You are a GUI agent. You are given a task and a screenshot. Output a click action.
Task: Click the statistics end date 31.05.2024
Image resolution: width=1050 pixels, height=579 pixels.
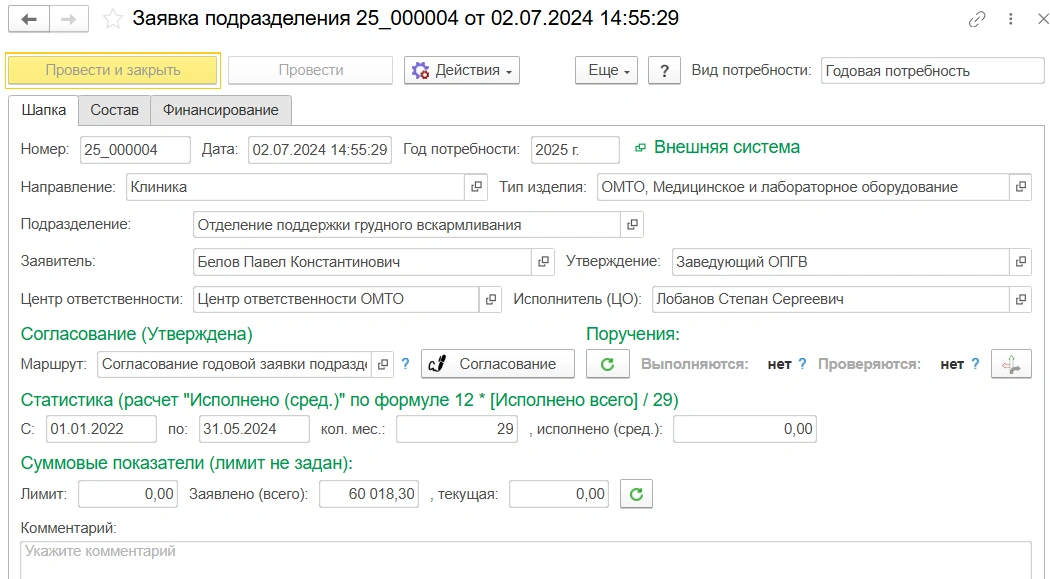[x=254, y=429]
